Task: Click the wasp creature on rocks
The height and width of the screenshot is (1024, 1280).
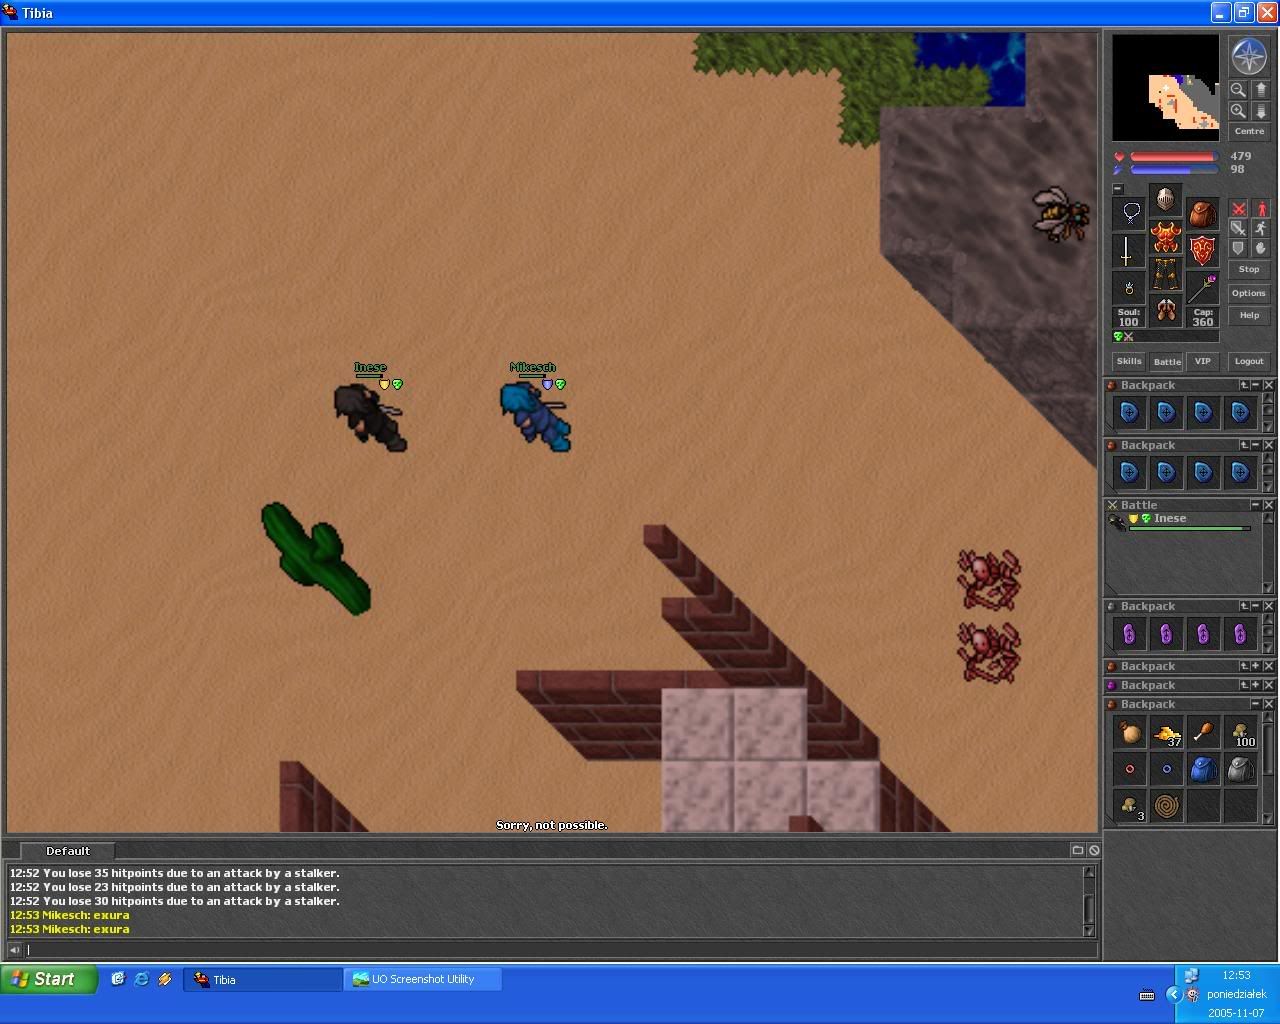Action: (1060, 214)
